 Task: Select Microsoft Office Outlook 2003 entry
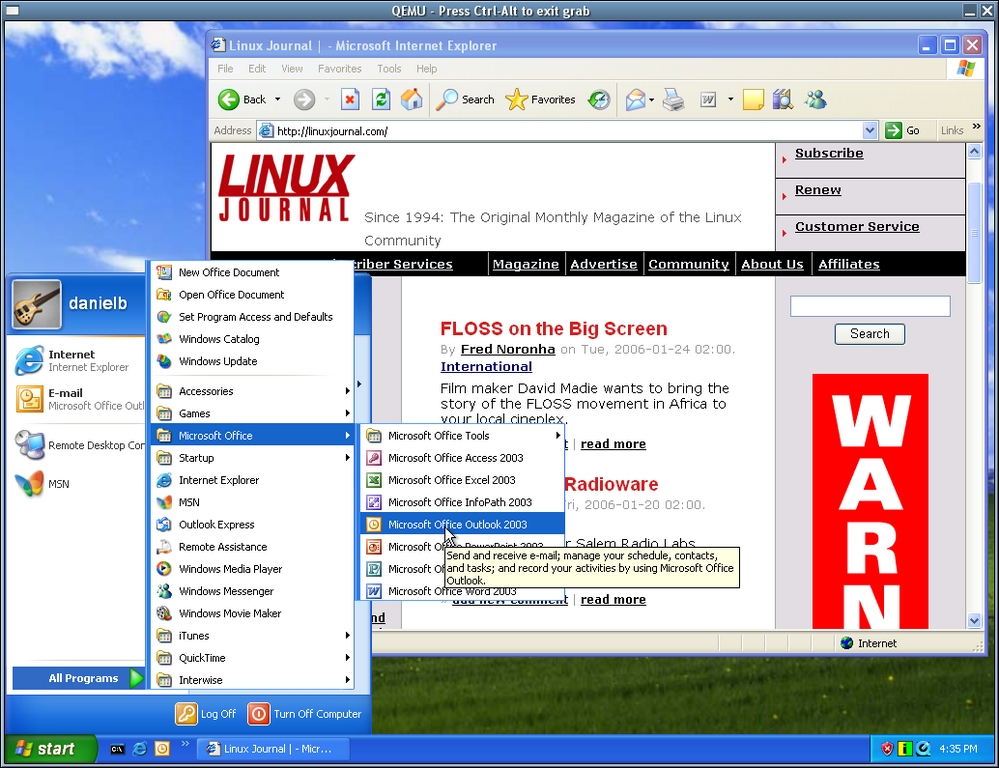tap(457, 524)
